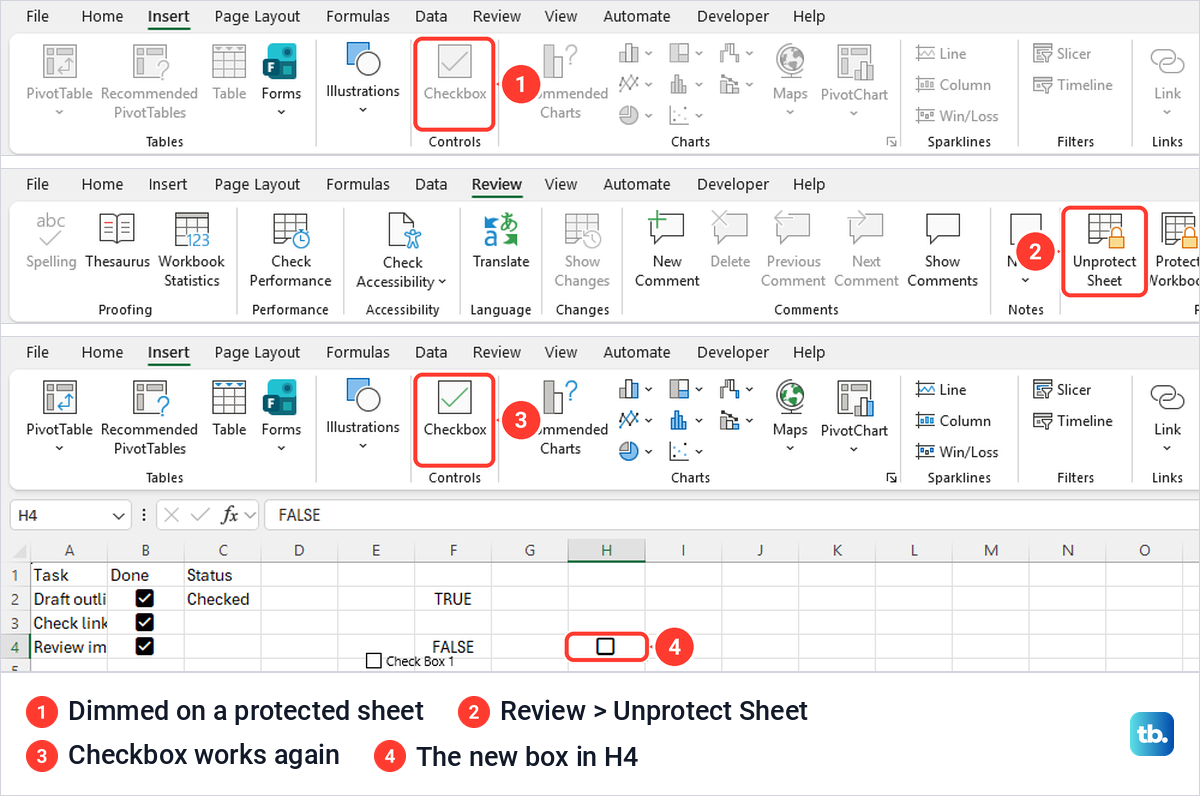Insert a colored Win/Loss sparkline
The width and height of the screenshot is (1200, 796).
point(957,452)
